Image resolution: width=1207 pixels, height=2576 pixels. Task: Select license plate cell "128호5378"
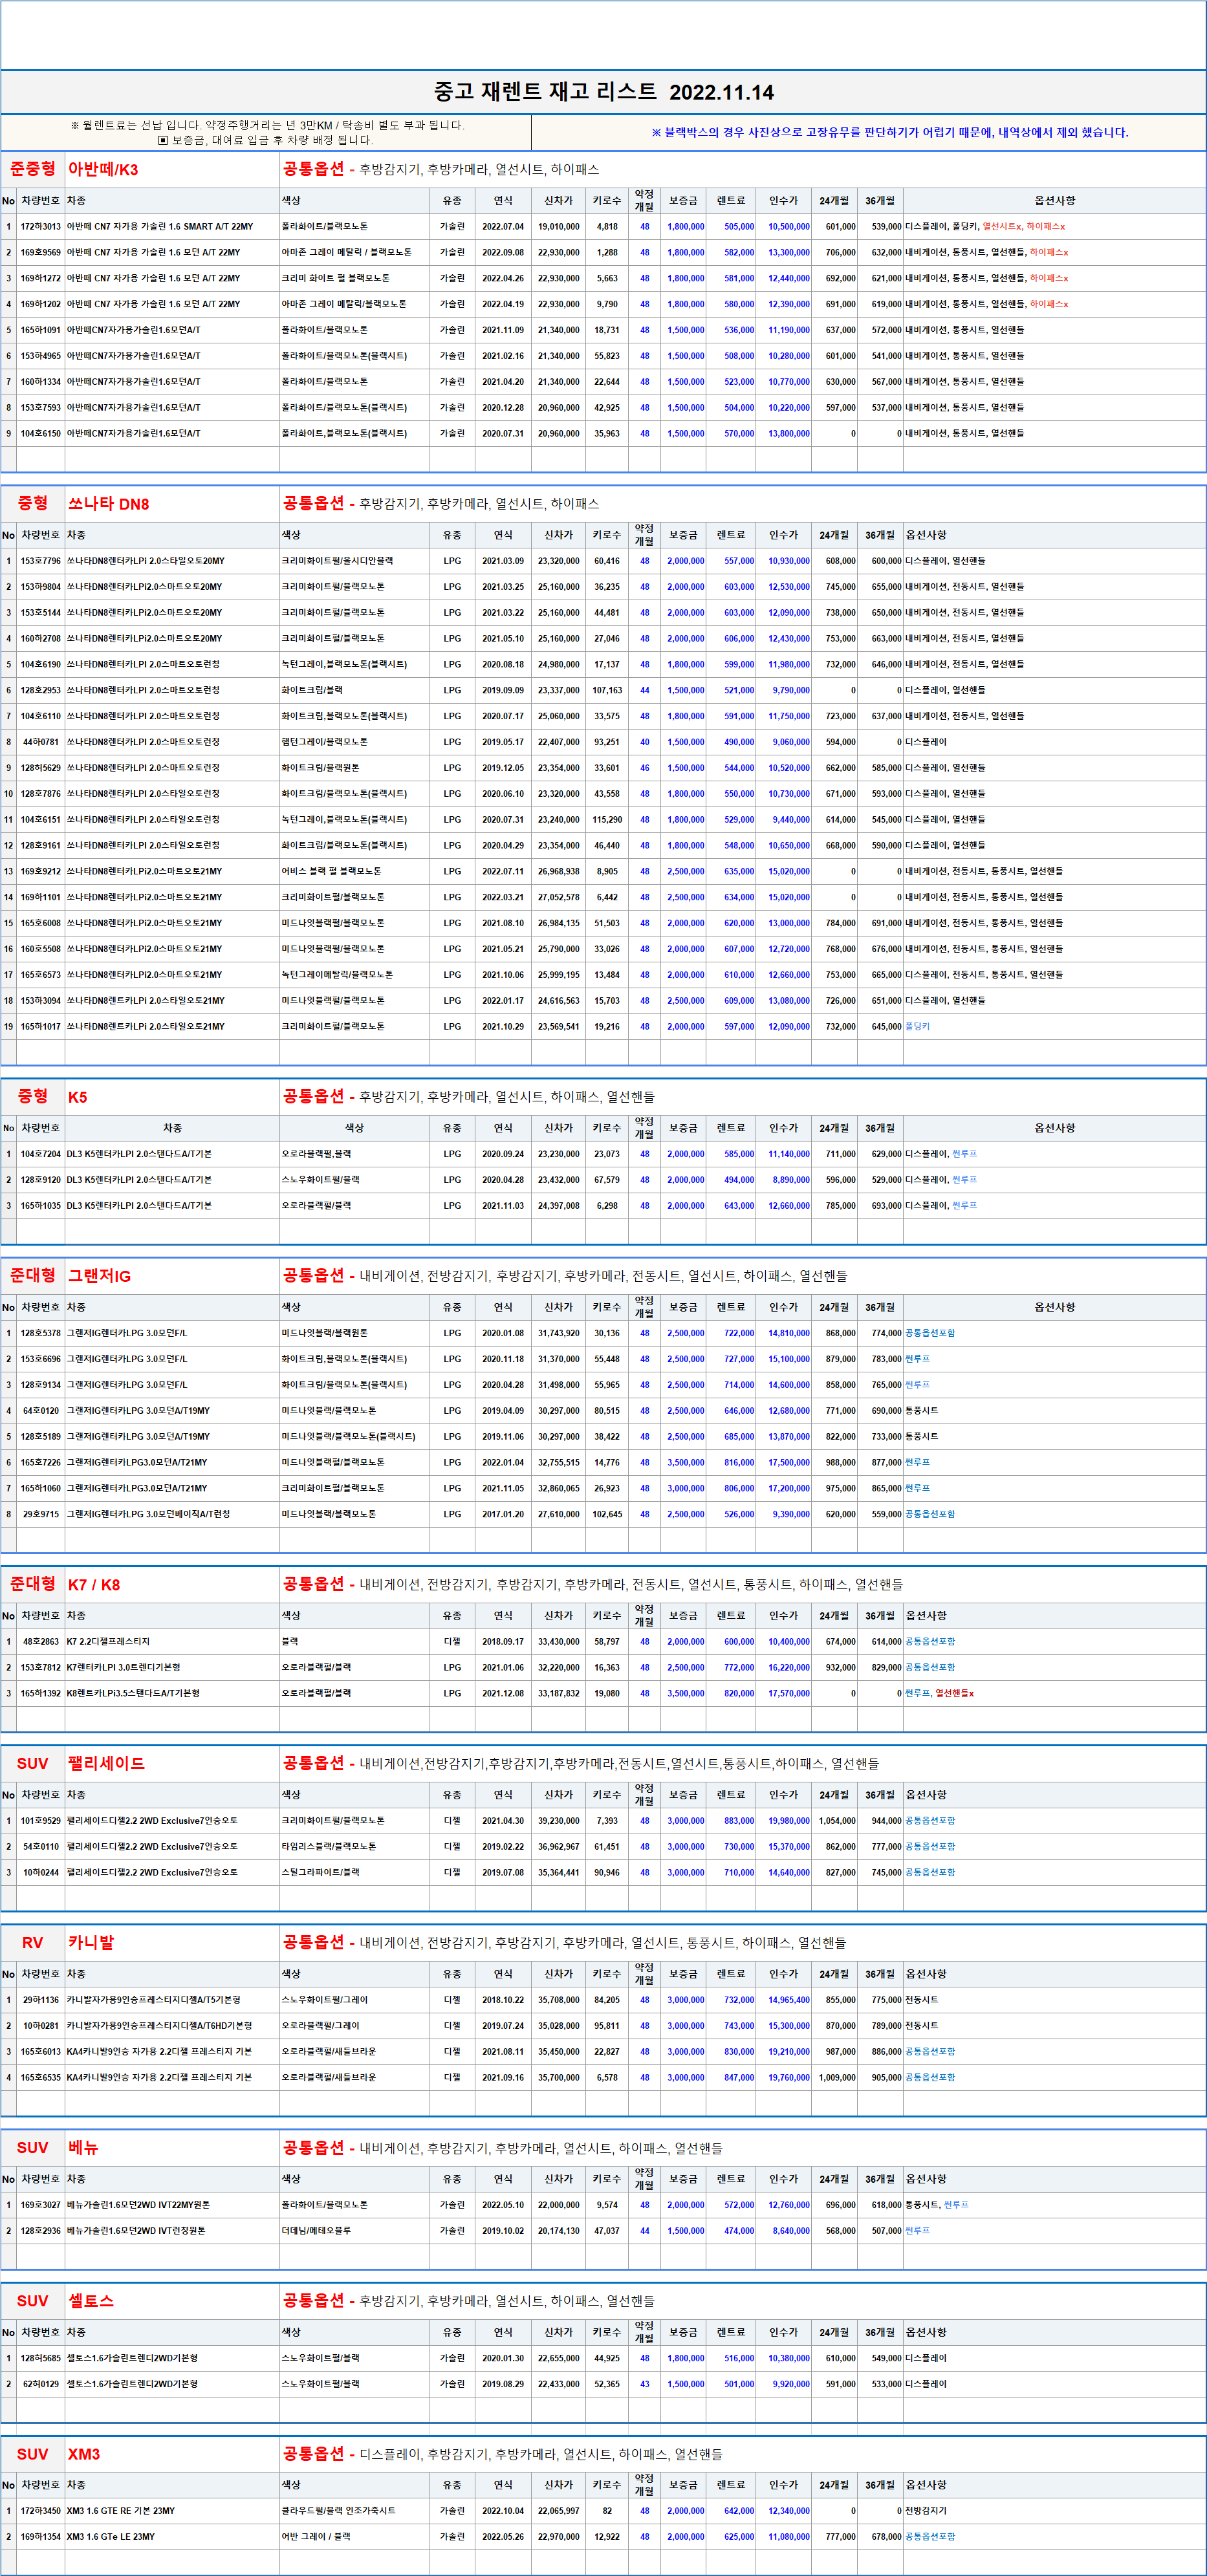pyautogui.click(x=41, y=1333)
